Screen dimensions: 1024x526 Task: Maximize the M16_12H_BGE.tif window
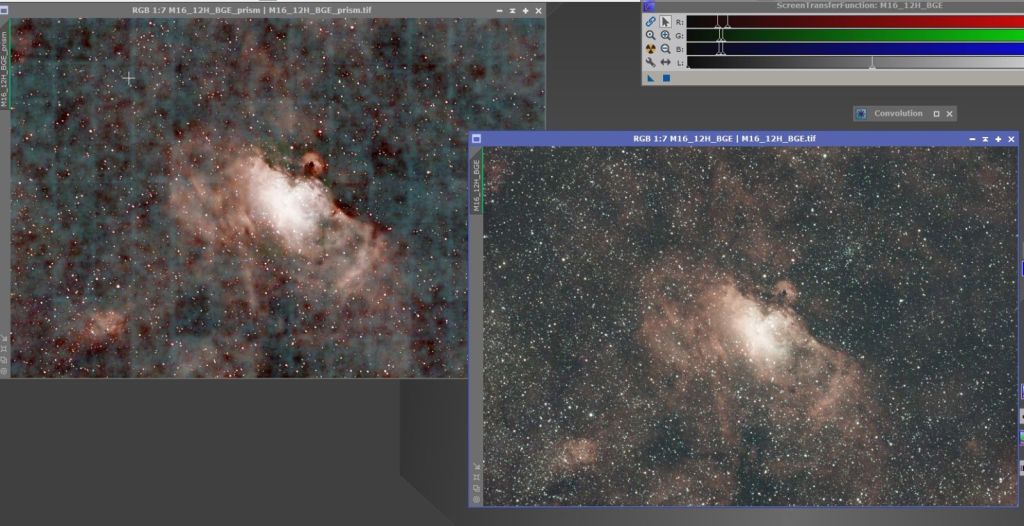(999, 139)
